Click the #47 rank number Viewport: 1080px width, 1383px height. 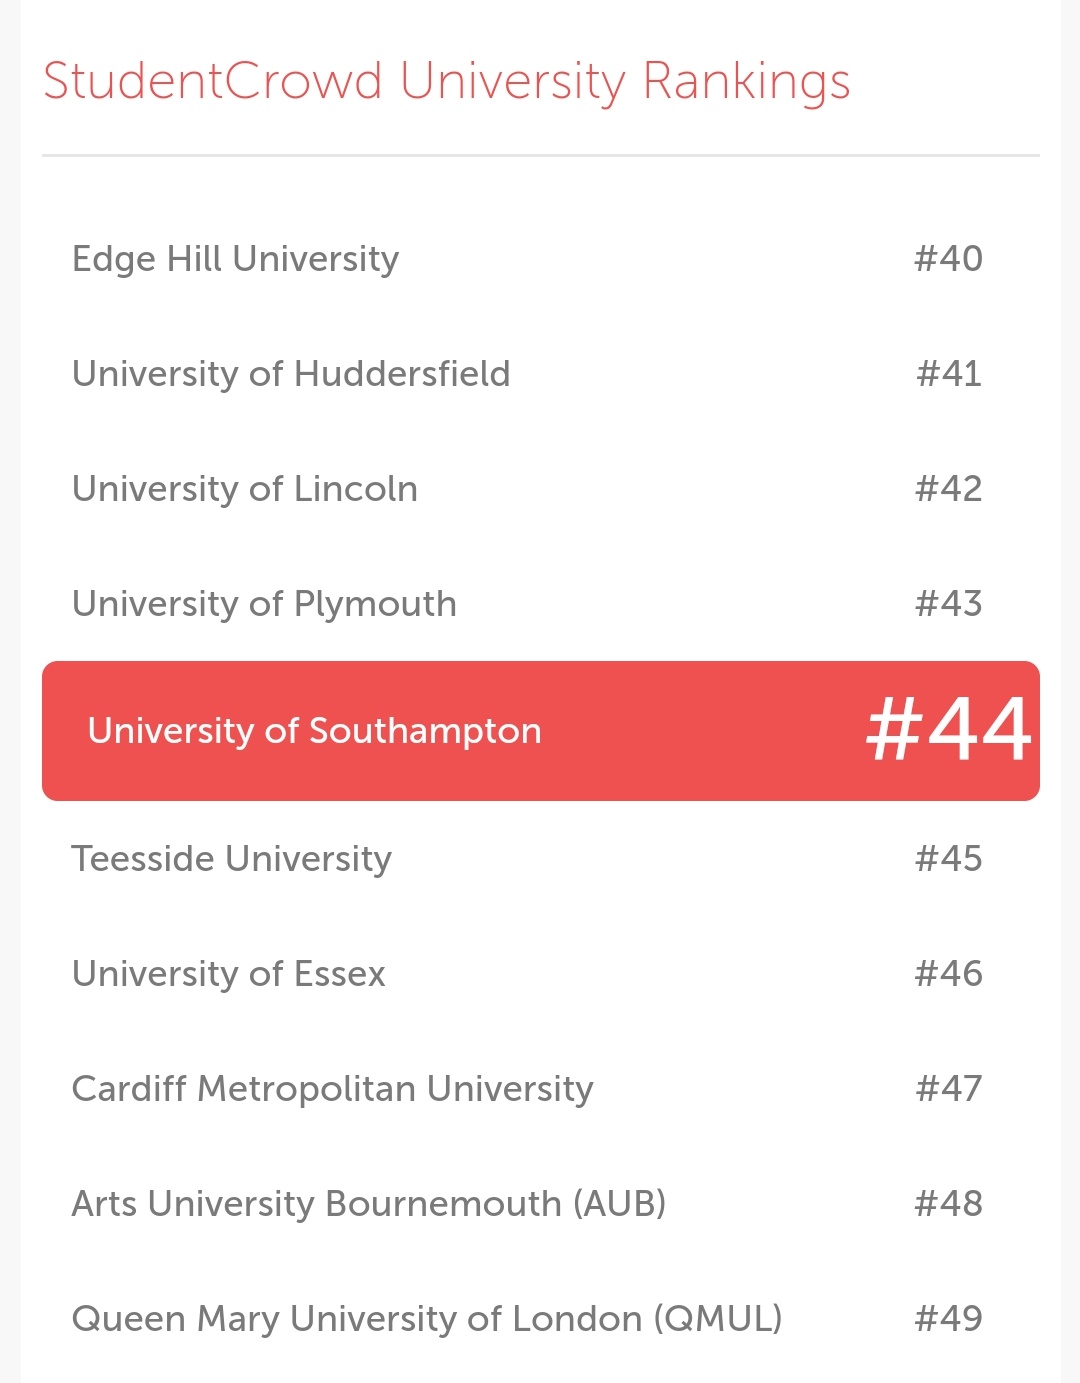click(948, 1089)
